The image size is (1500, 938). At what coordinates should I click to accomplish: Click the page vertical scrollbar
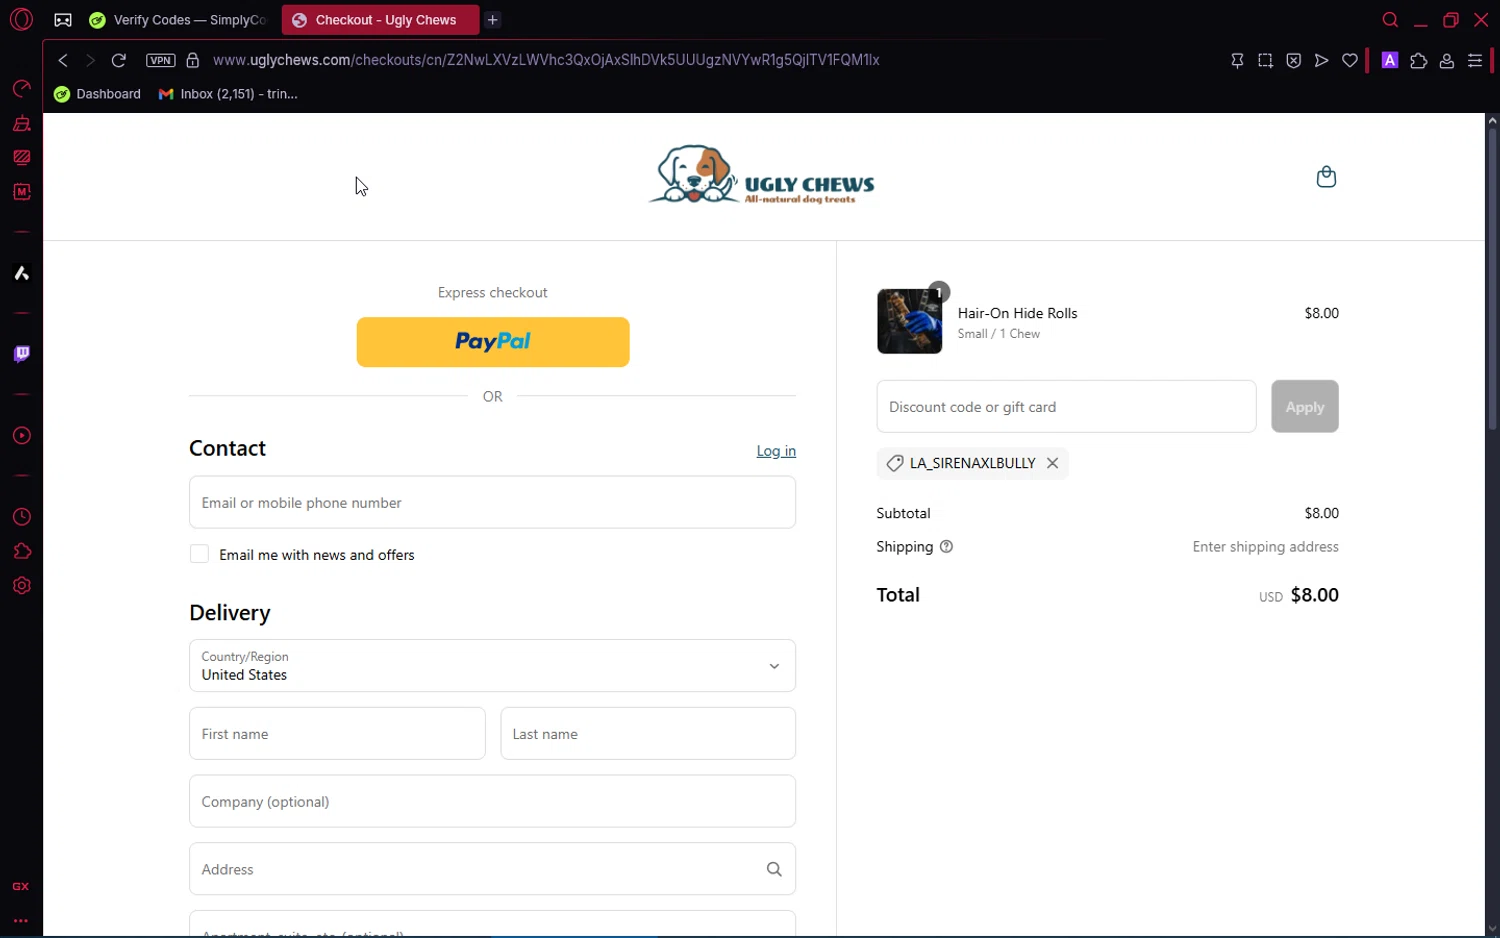coord(1492,280)
